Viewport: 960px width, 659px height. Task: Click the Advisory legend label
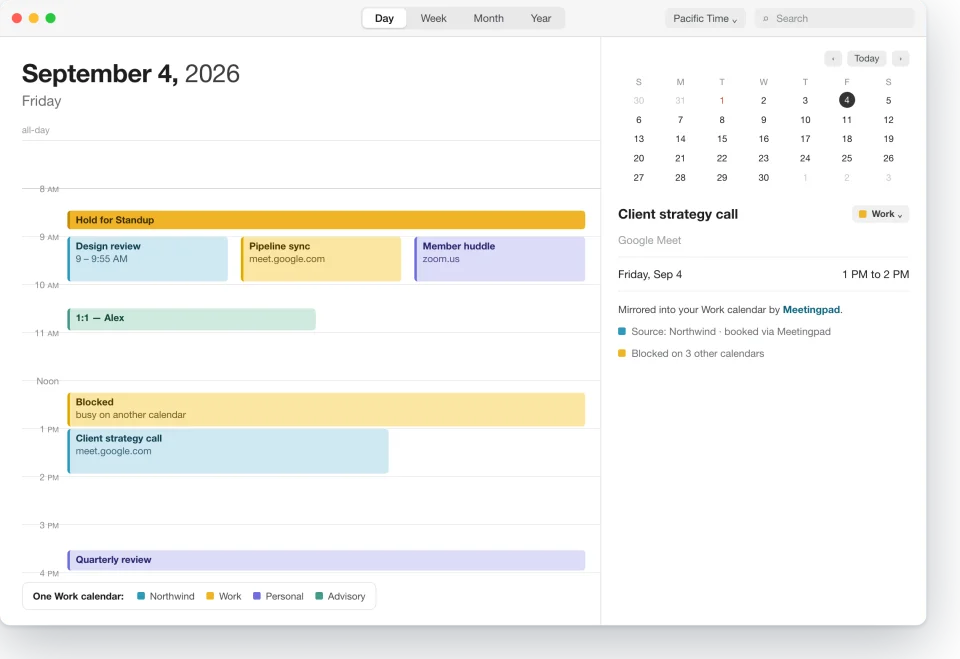click(x=346, y=596)
